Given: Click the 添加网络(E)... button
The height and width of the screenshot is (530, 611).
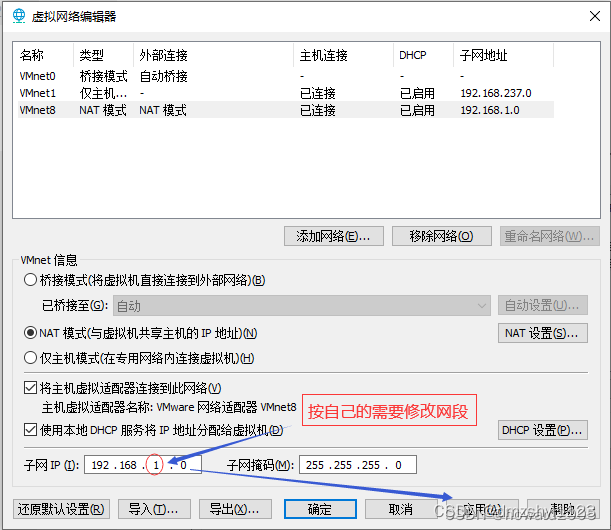Looking at the screenshot, I should [x=334, y=236].
